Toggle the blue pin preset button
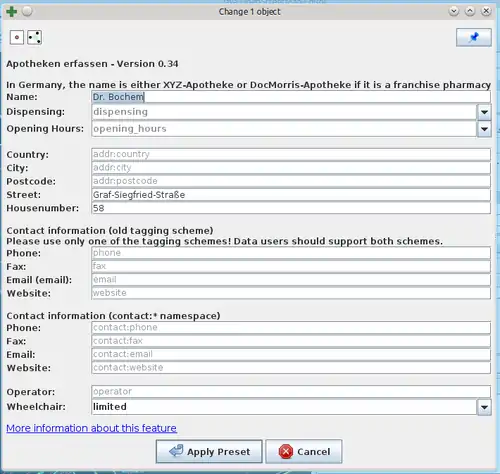Image resolution: width=500 pixels, height=474 pixels. (x=473, y=37)
